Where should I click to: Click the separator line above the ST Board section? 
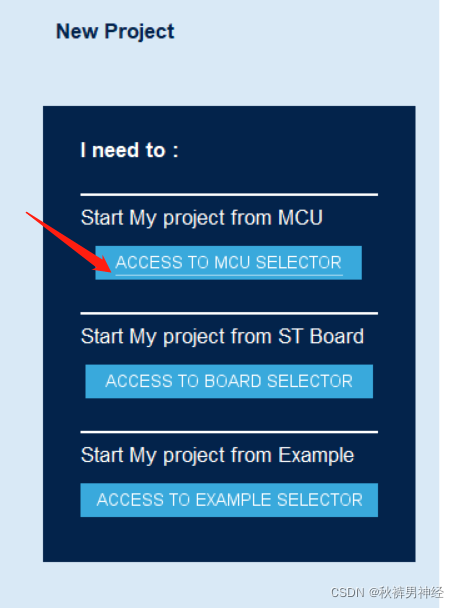click(x=229, y=313)
